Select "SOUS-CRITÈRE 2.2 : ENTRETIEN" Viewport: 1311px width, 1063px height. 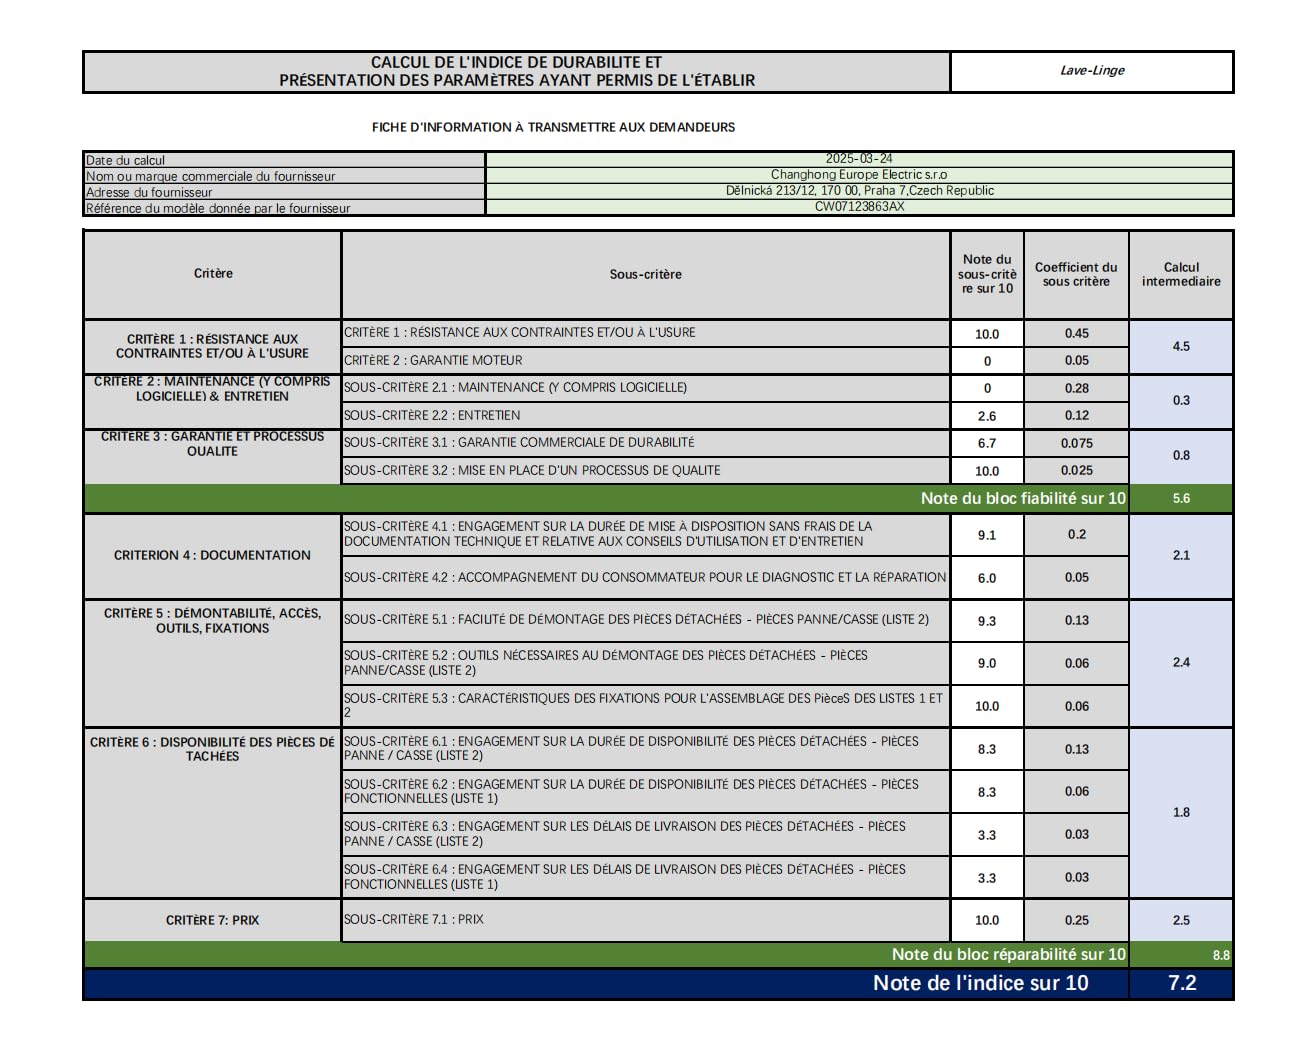click(x=432, y=415)
